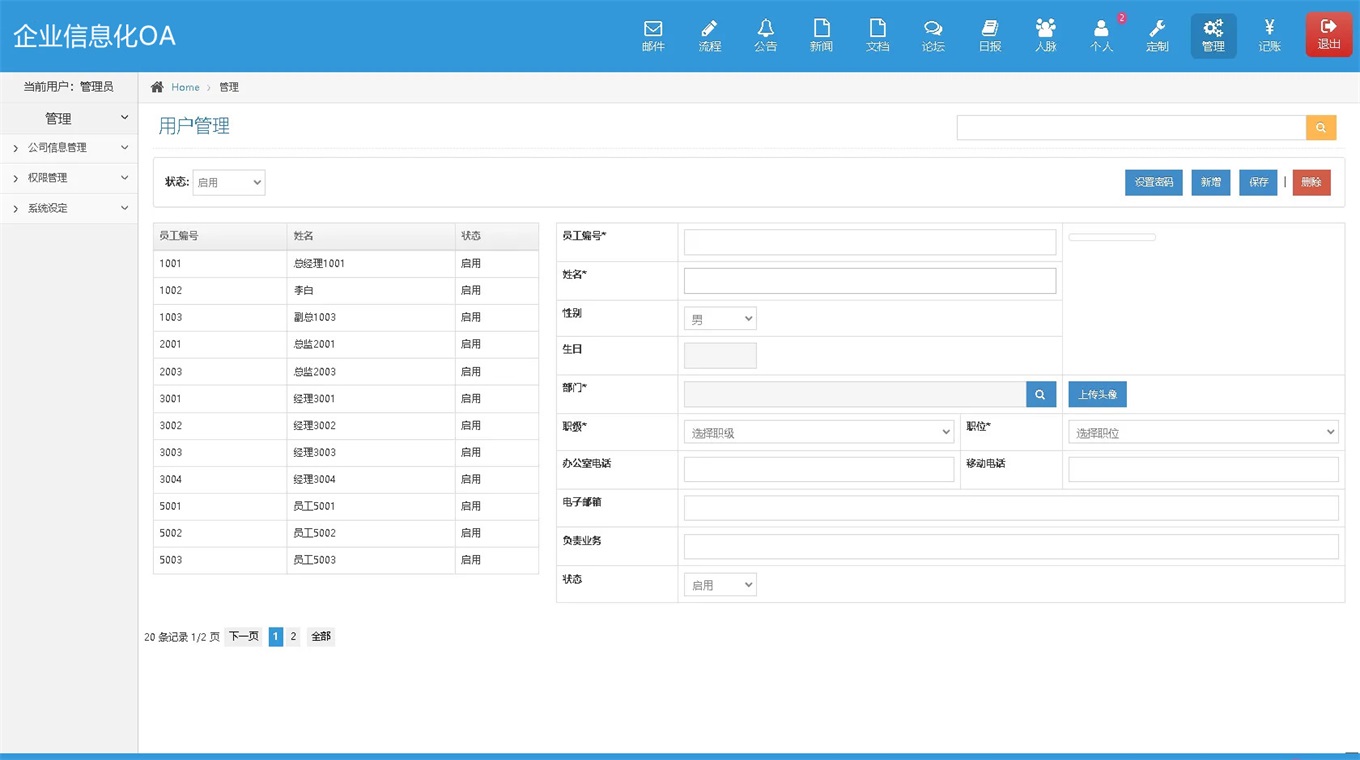This screenshot has height=760, width=1360.
Task: Click the 上传头像 button
Action: click(1097, 394)
